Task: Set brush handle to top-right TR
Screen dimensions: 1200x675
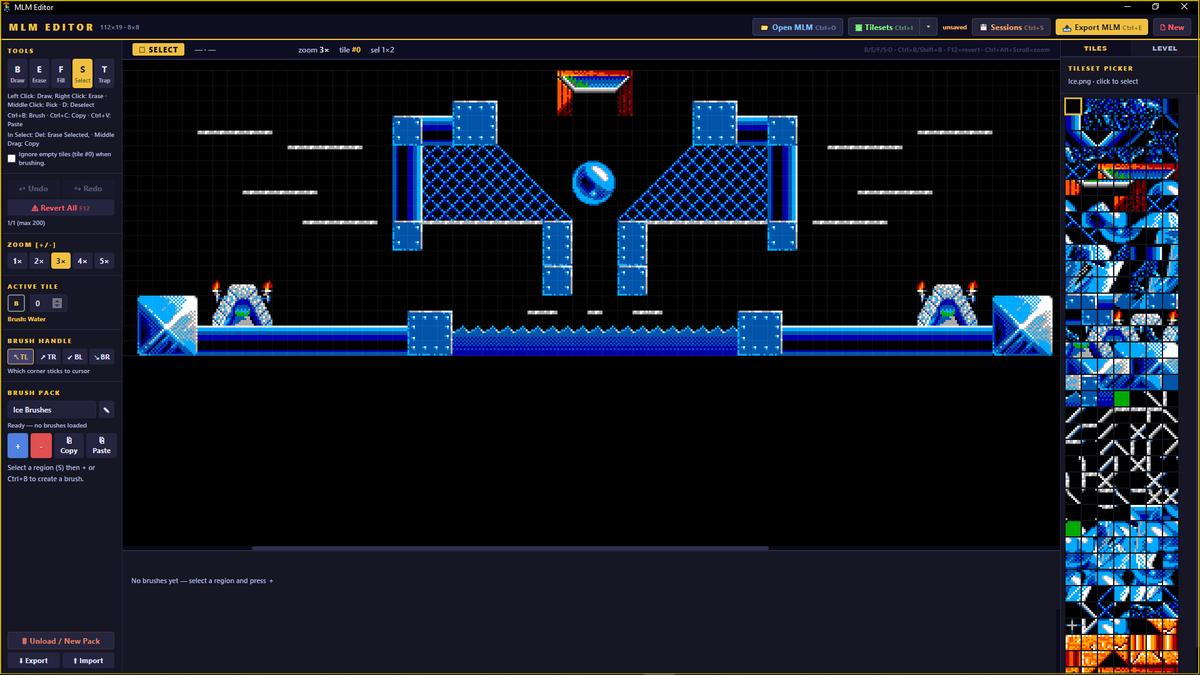Action: click(47, 356)
